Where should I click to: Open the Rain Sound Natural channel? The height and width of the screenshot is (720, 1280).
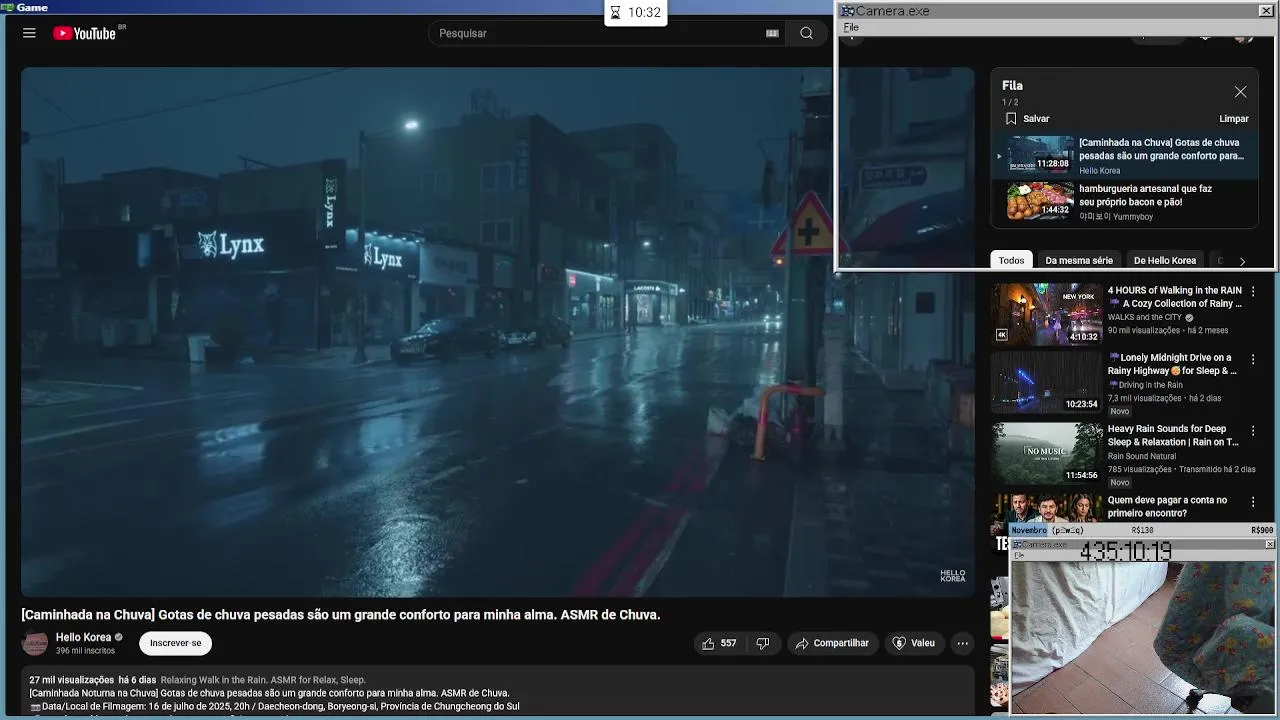[x=1142, y=456]
